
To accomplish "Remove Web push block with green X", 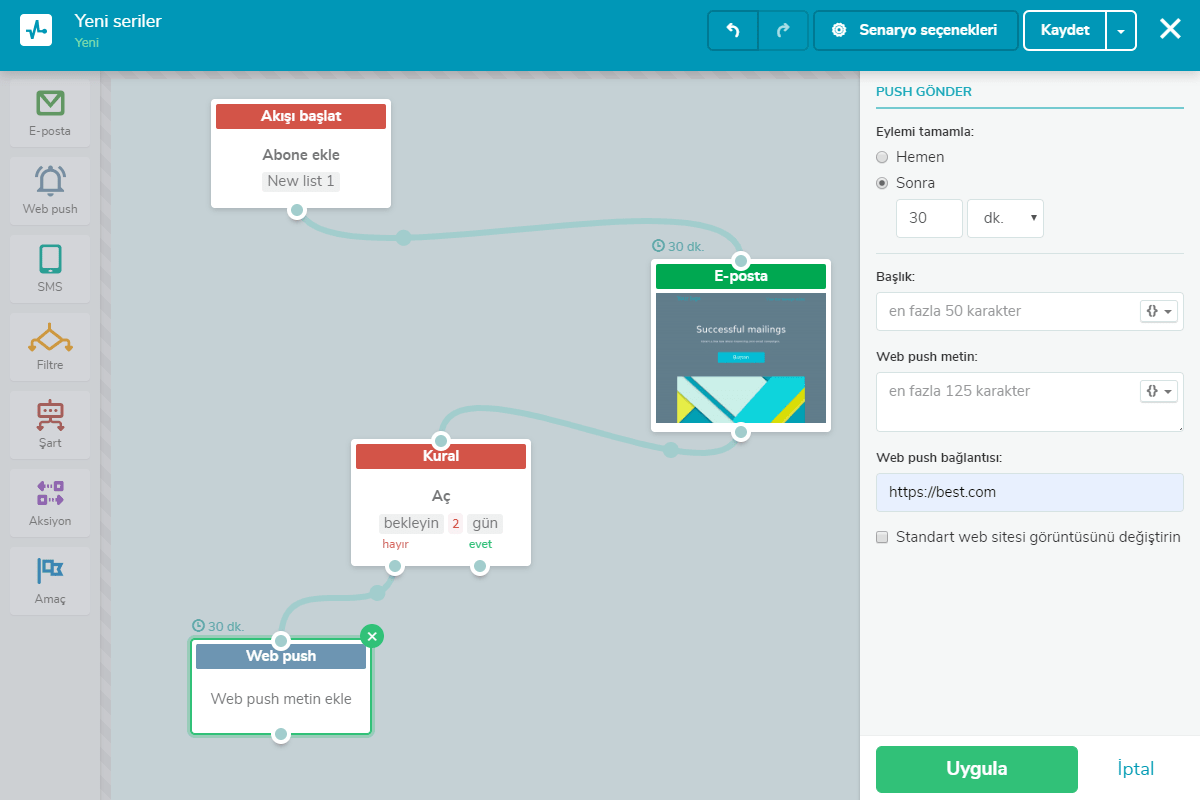I will coord(371,636).
